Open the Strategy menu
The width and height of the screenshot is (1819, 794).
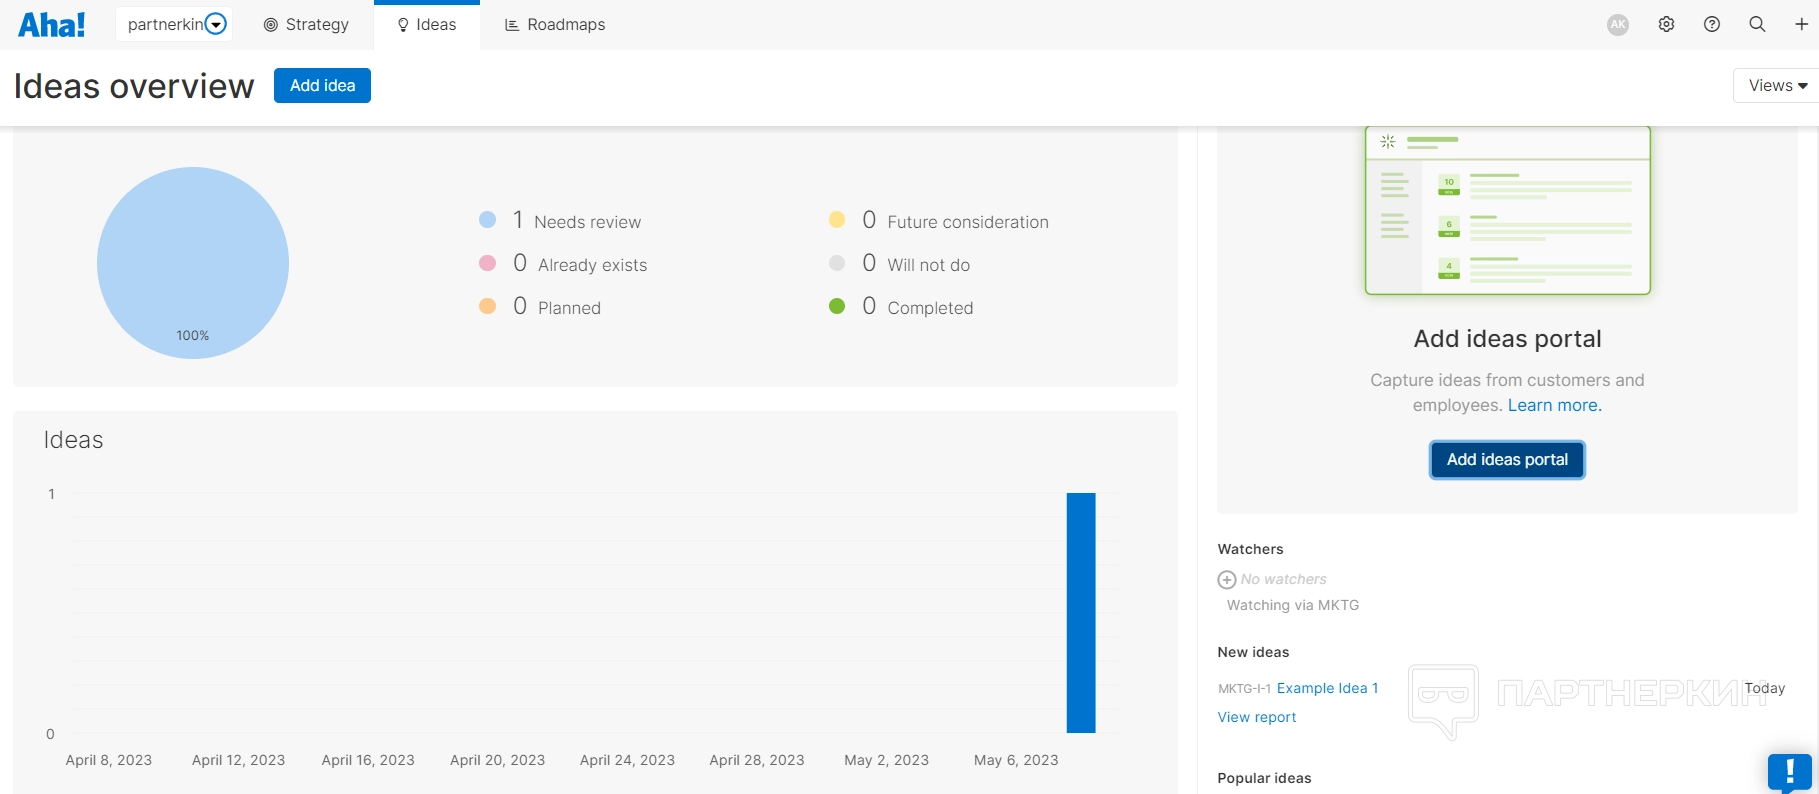tap(306, 25)
